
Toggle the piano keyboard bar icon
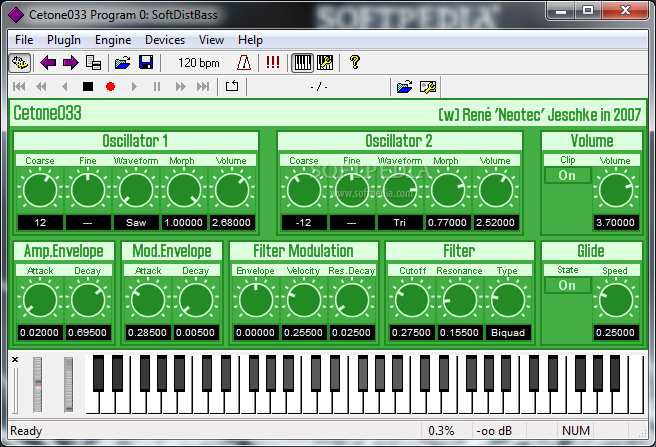click(302, 63)
